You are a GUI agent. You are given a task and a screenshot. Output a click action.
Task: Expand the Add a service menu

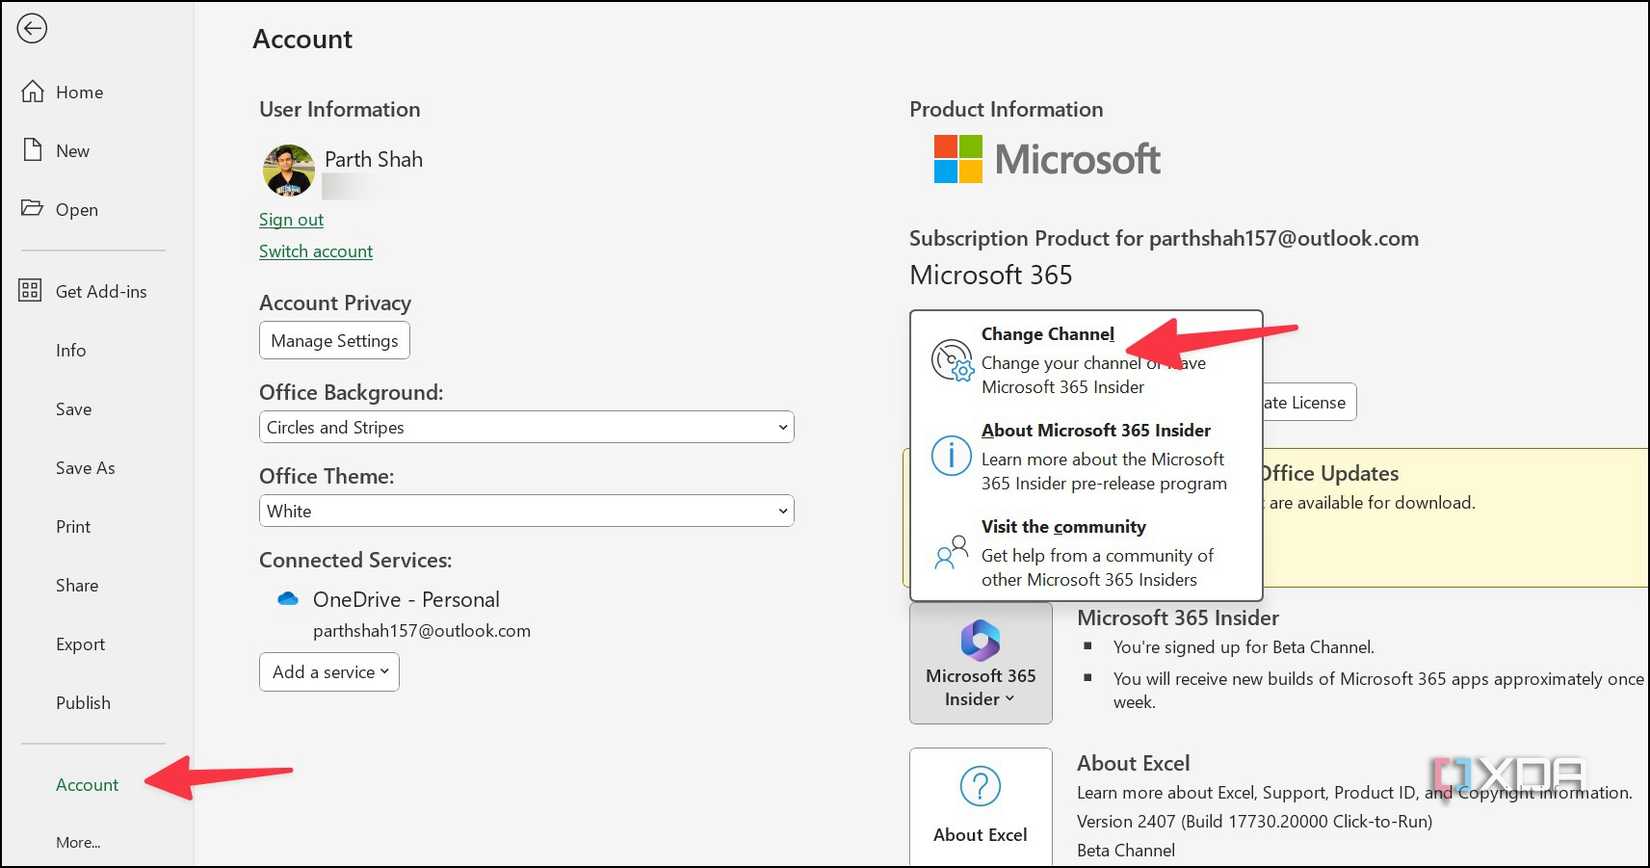pyautogui.click(x=329, y=672)
